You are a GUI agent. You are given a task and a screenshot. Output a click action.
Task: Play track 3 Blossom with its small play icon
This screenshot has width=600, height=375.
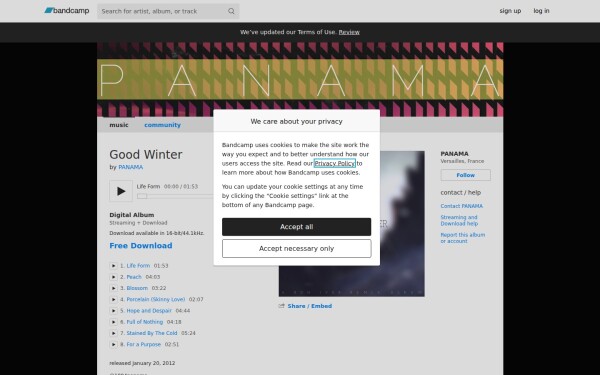click(x=113, y=288)
